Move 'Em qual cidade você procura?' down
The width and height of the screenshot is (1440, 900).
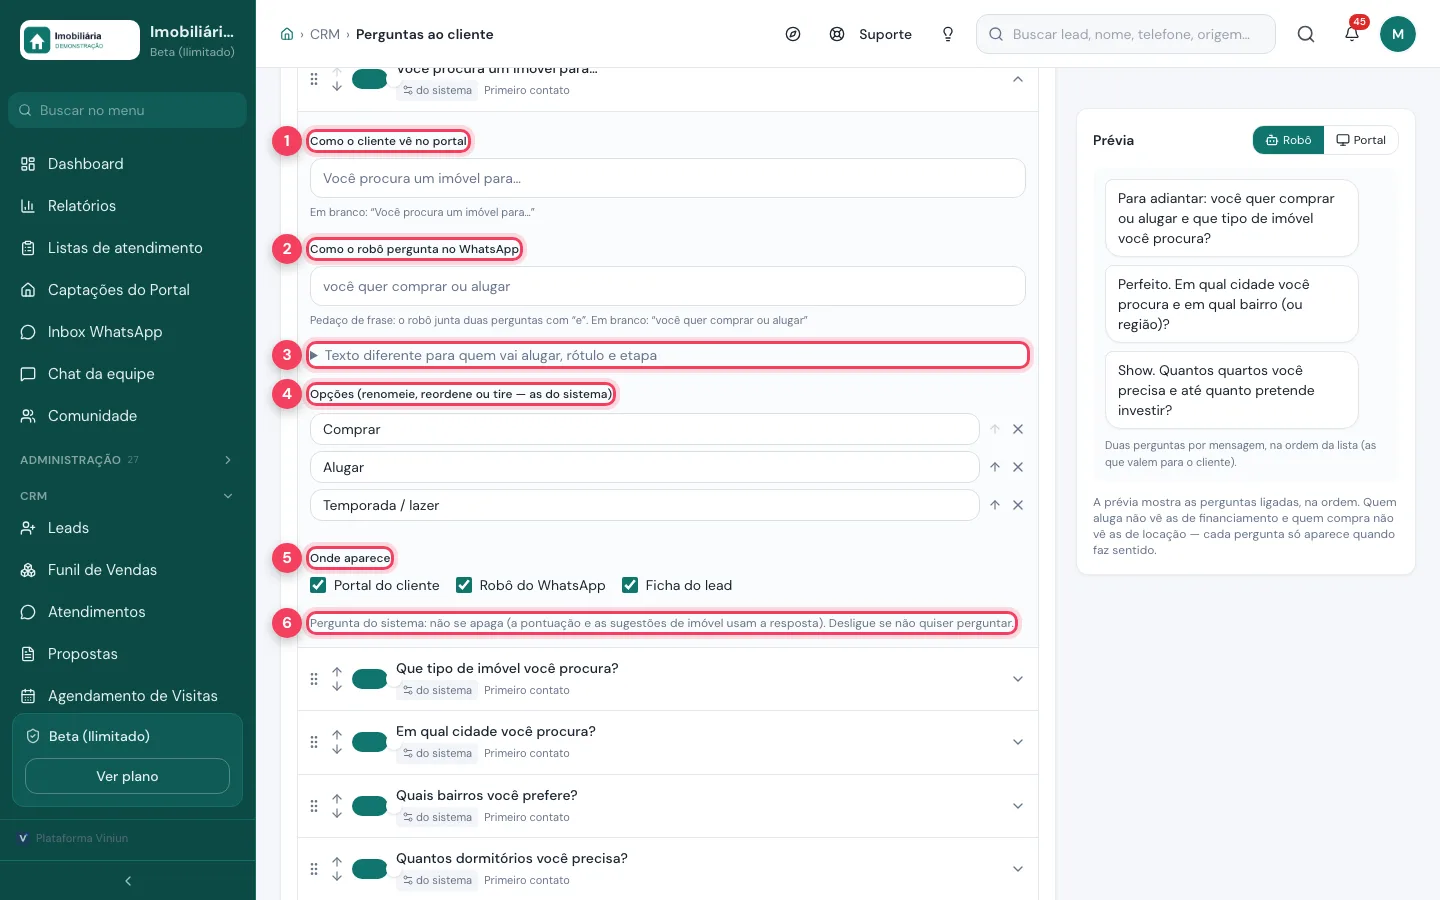337,749
